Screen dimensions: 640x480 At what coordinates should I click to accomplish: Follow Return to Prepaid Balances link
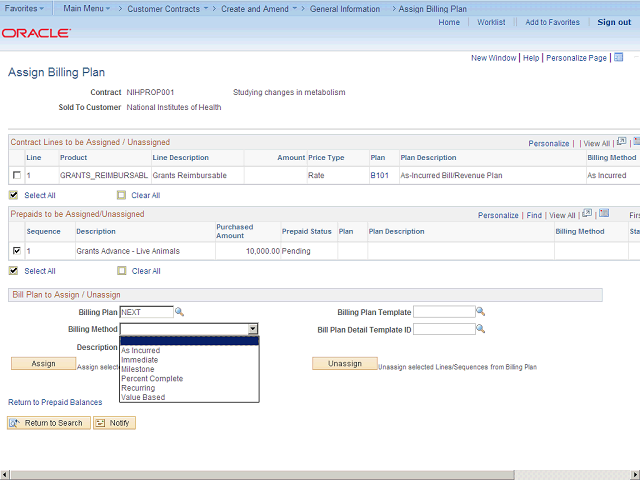(55, 402)
